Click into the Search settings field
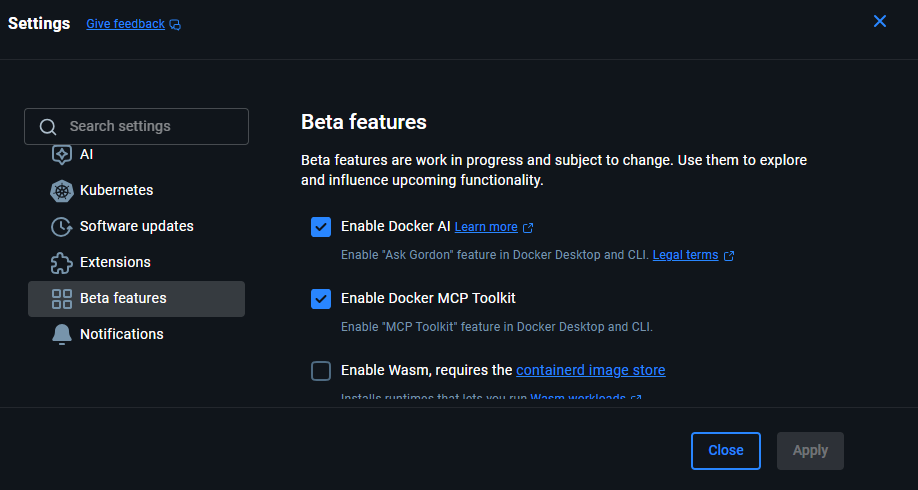918x490 pixels. click(150, 127)
